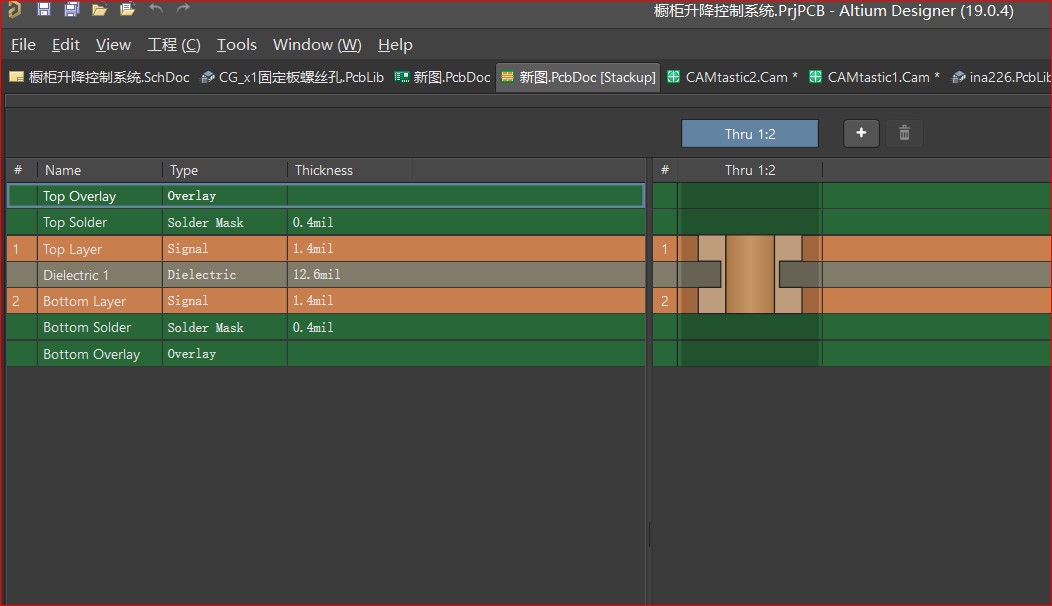1052x606 pixels.
Task: Click the Dielectric type cell
Action: coord(224,274)
